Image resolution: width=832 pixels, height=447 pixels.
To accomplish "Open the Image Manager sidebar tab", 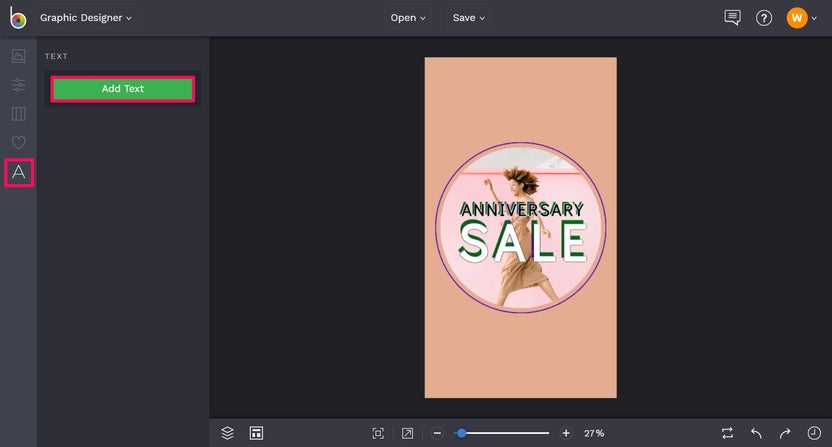I will (x=19, y=56).
